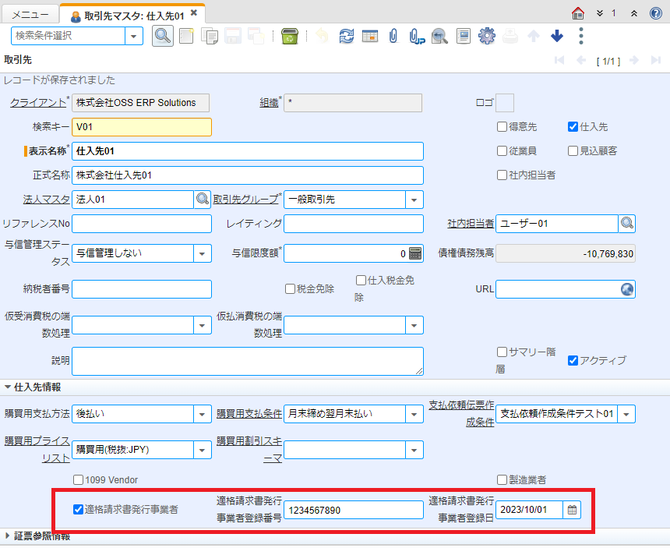Enable the 税金免除 checkbox
670x548 pixels.
click(x=290, y=289)
